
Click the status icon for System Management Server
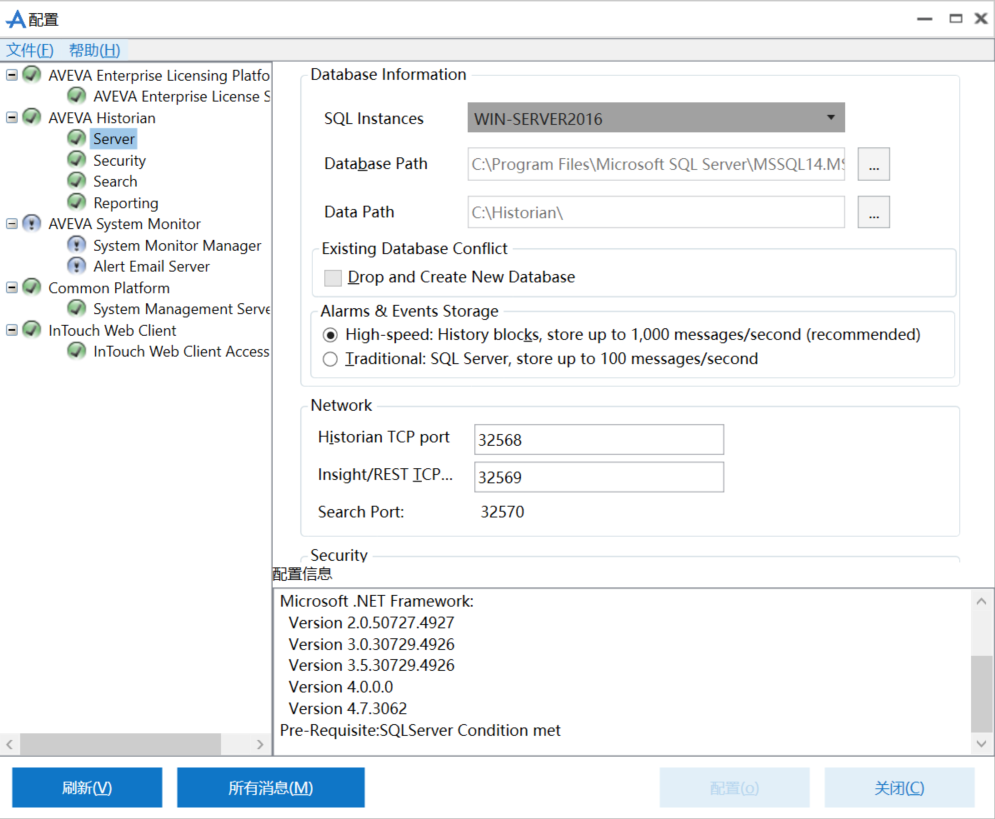point(76,309)
